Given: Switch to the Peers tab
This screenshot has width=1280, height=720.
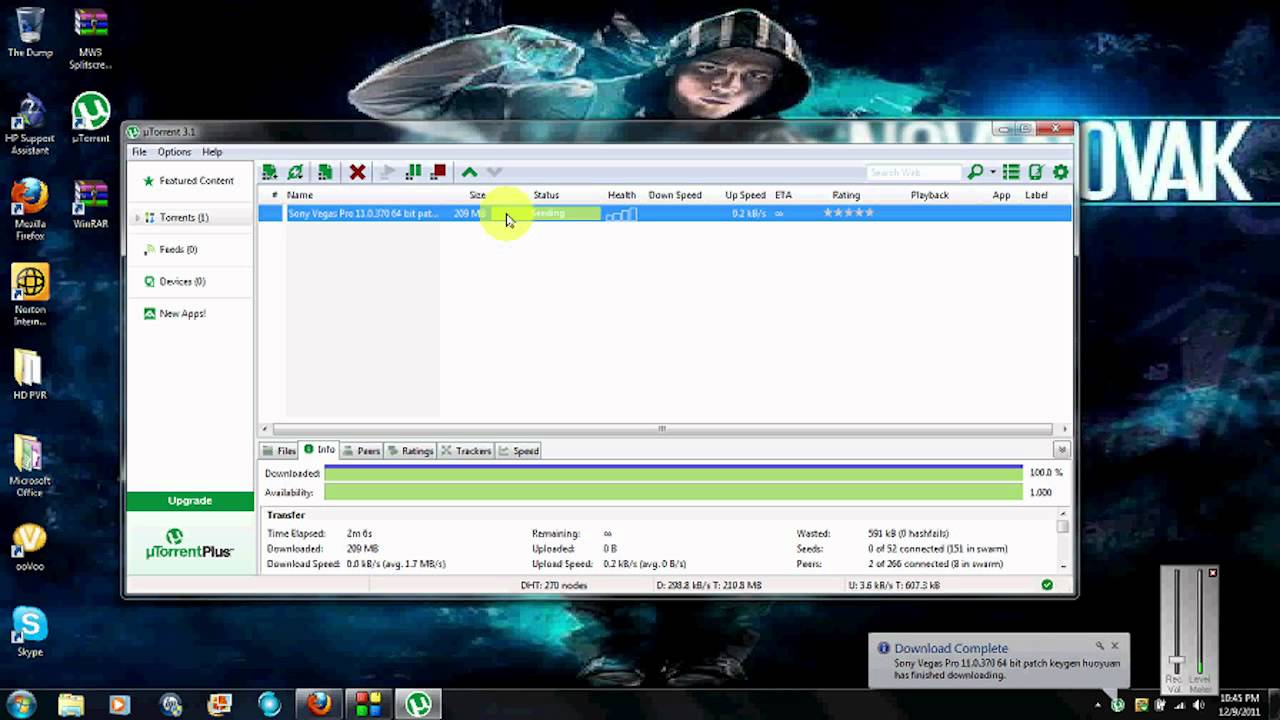Looking at the screenshot, I should [x=362, y=451].
